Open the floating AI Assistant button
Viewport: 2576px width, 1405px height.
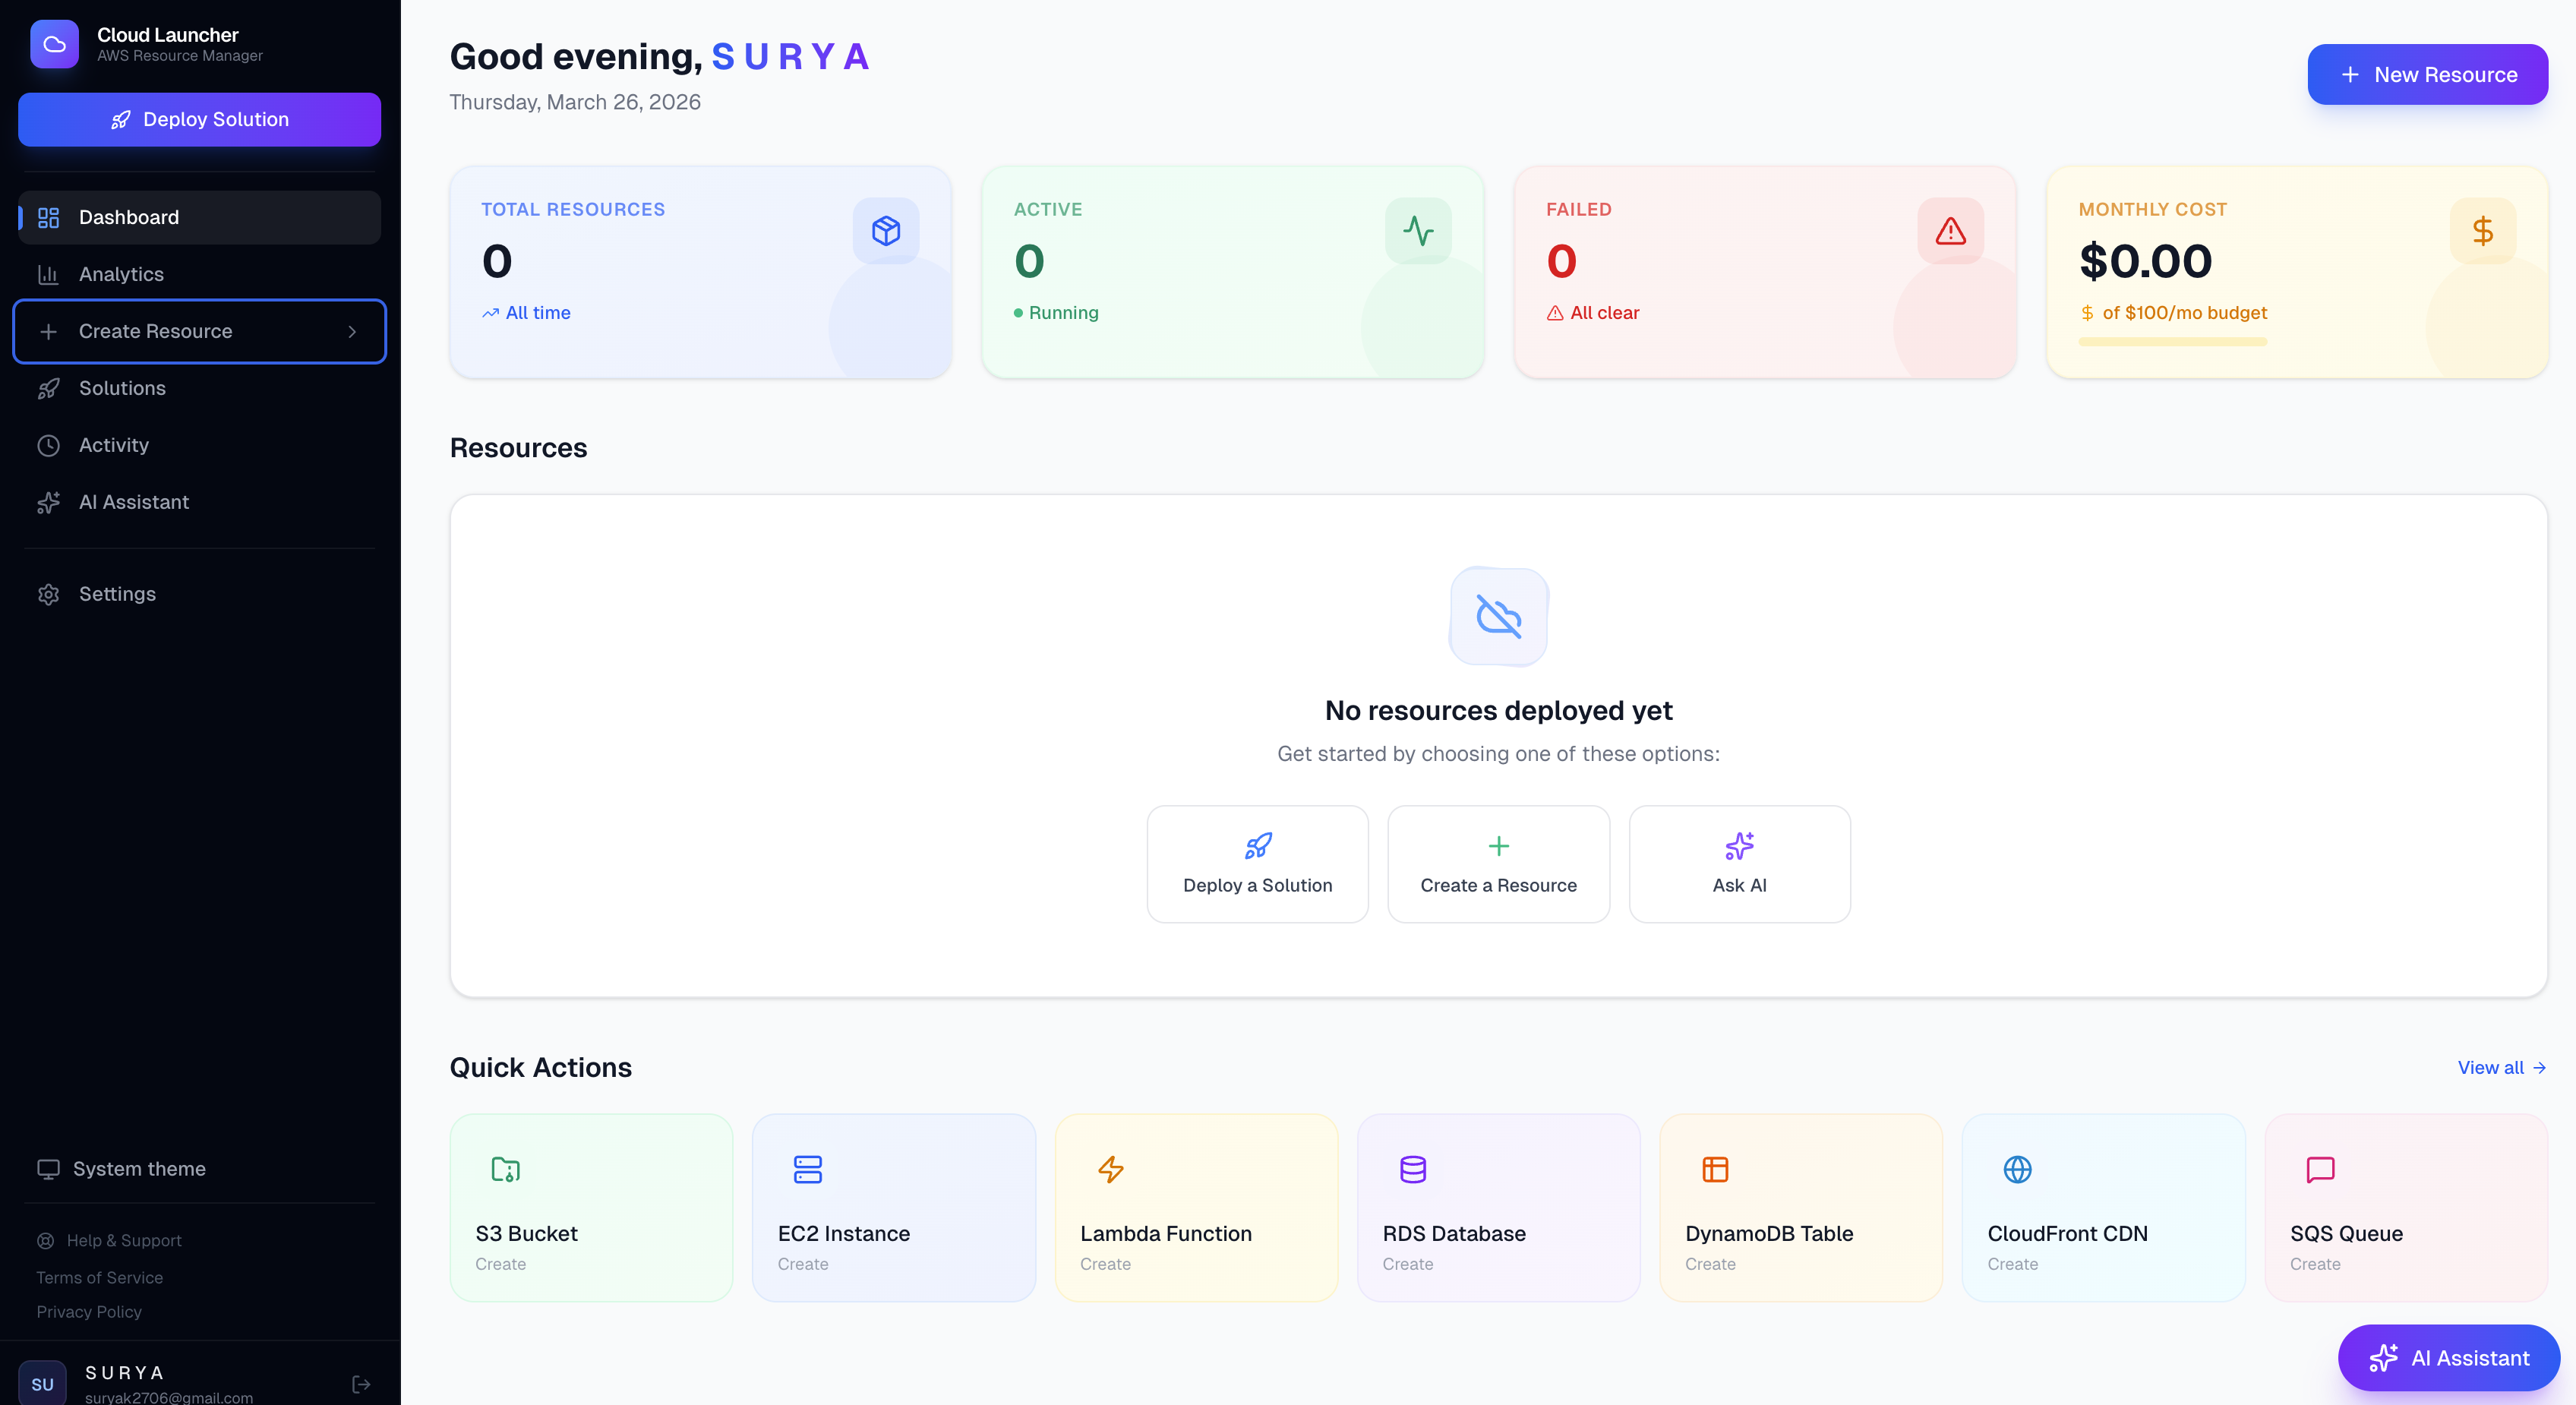pyautogui.click(x=2448, y=1358)
